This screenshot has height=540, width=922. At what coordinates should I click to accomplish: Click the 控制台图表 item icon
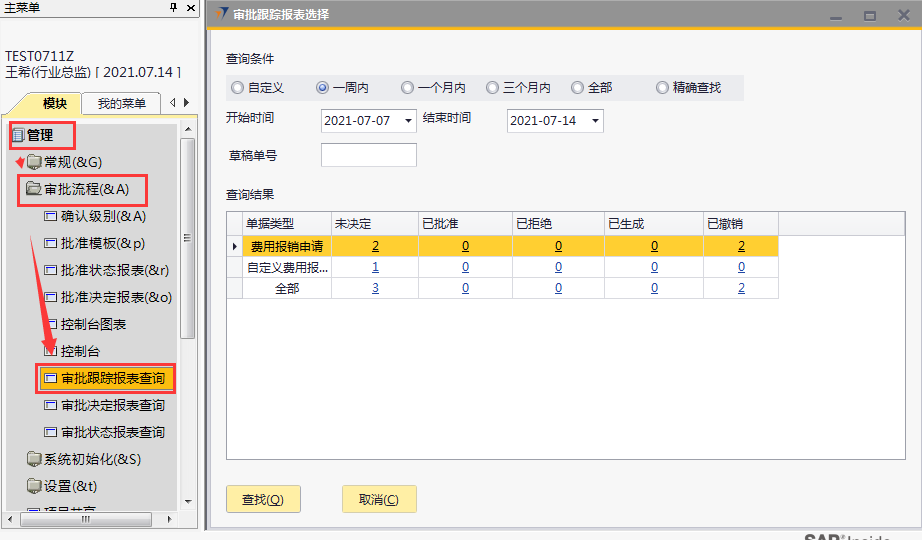[51, 325]
